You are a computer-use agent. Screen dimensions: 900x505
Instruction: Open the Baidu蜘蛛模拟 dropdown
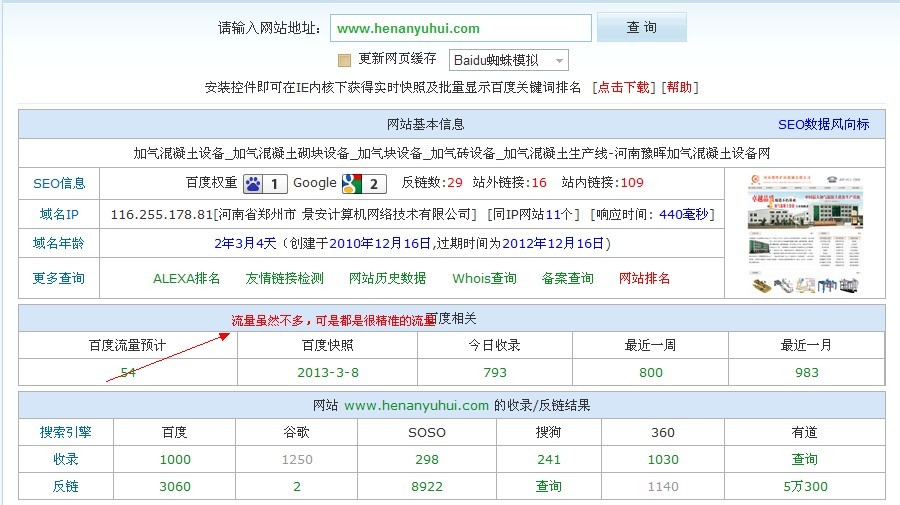click(x=508, y=60)
